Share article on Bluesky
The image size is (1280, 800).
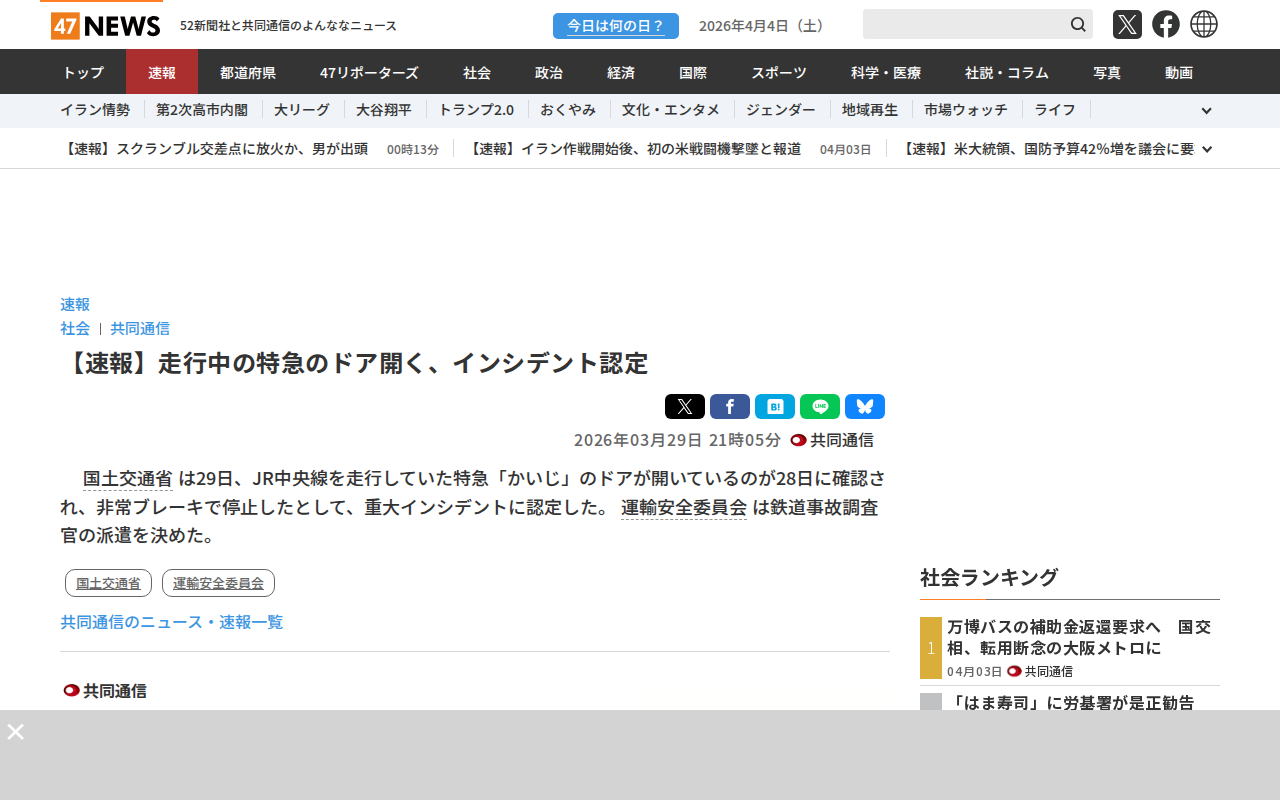point(865,407)
